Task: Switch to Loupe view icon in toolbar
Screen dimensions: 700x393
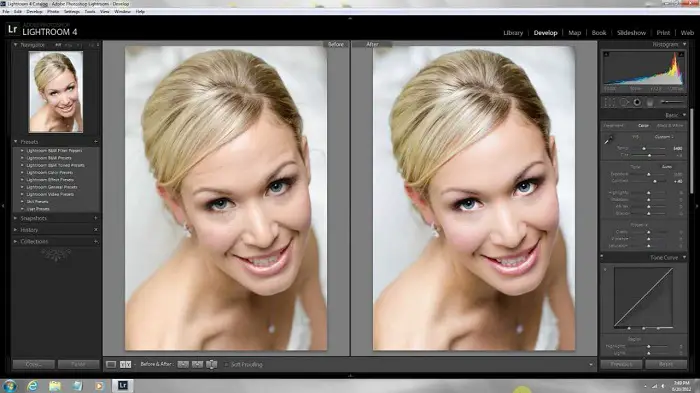Action: coord(111,364)
